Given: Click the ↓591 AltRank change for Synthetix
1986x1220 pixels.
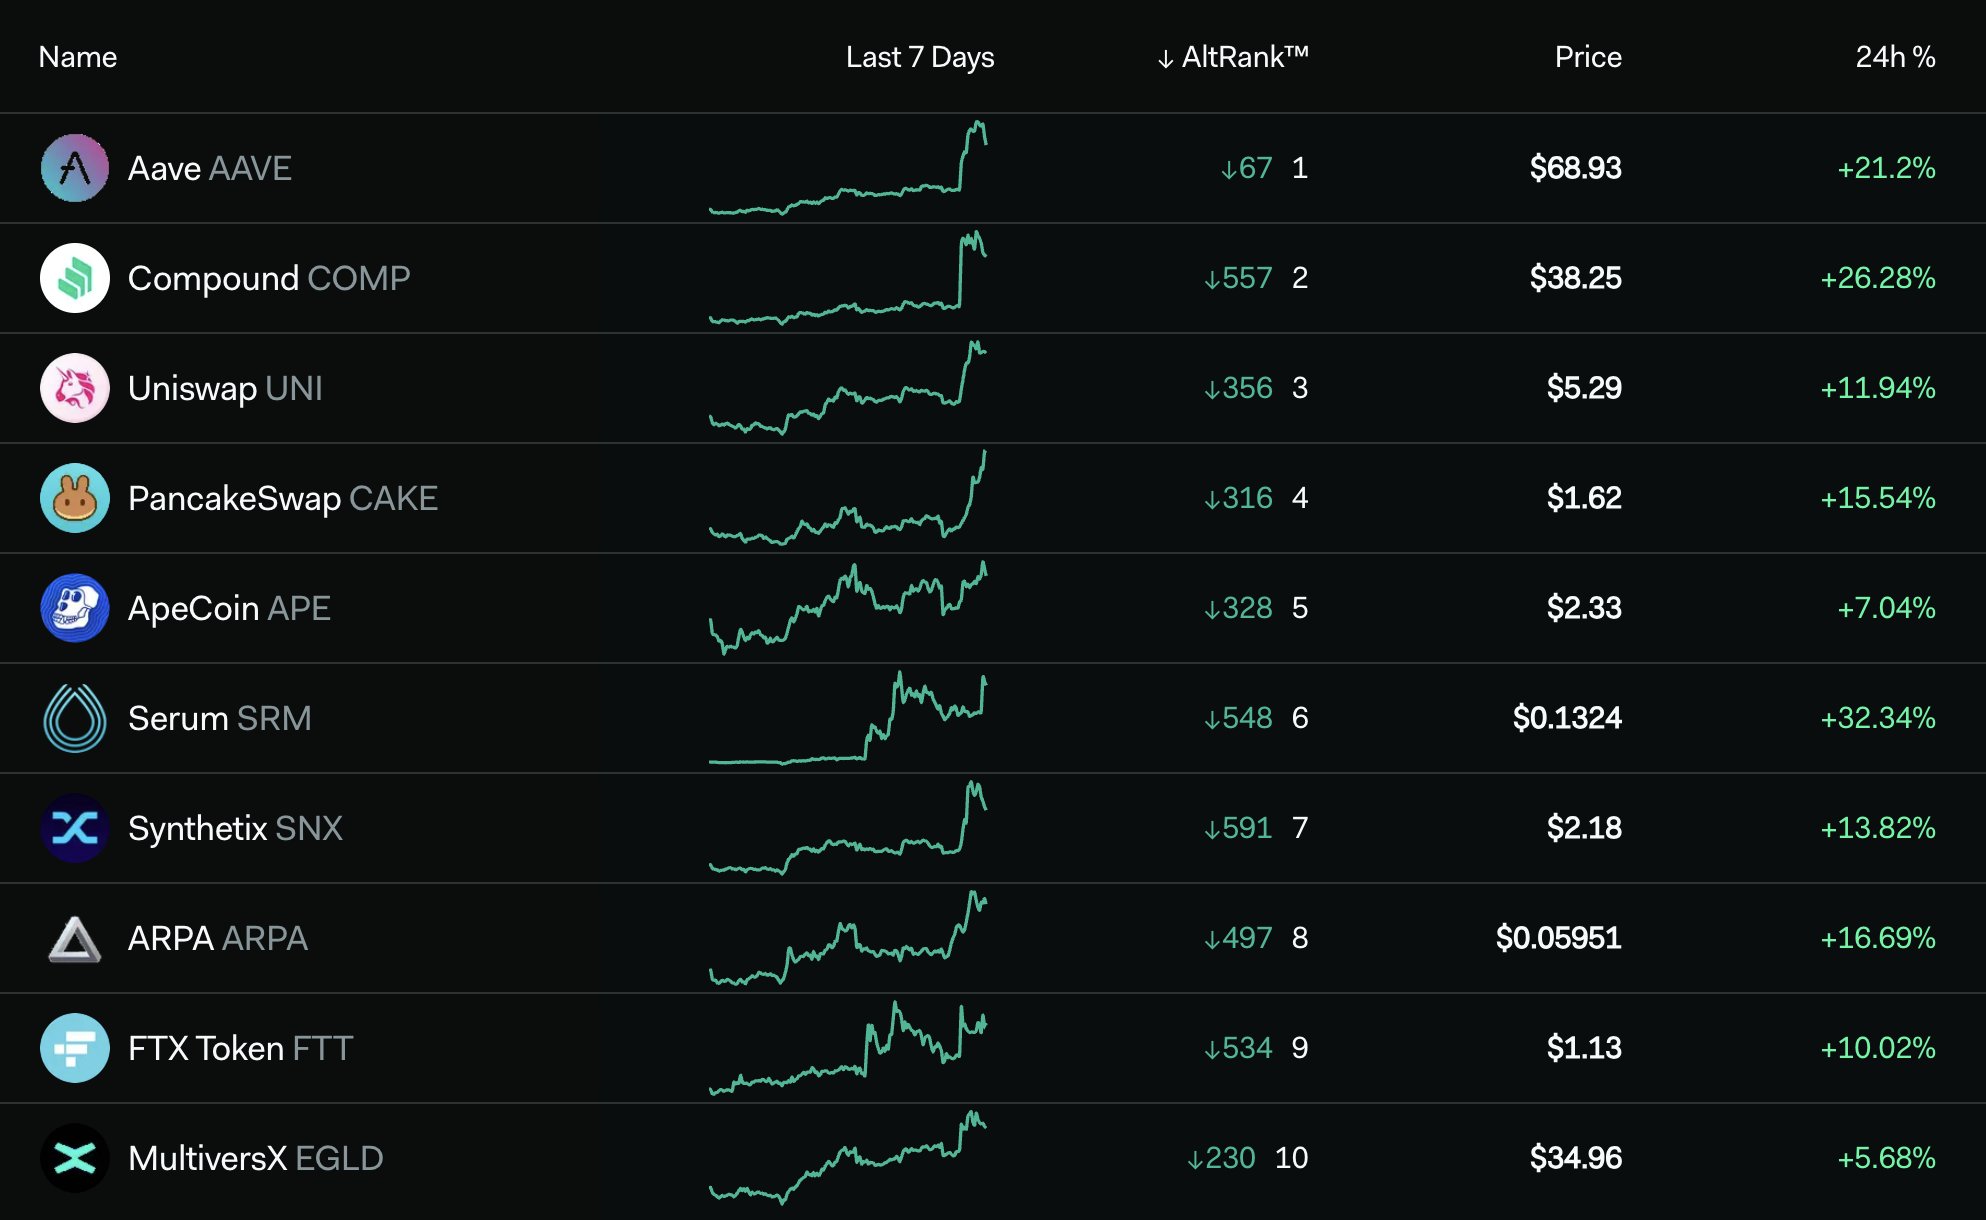Looking at the screenshot, I should [1238, 828].
